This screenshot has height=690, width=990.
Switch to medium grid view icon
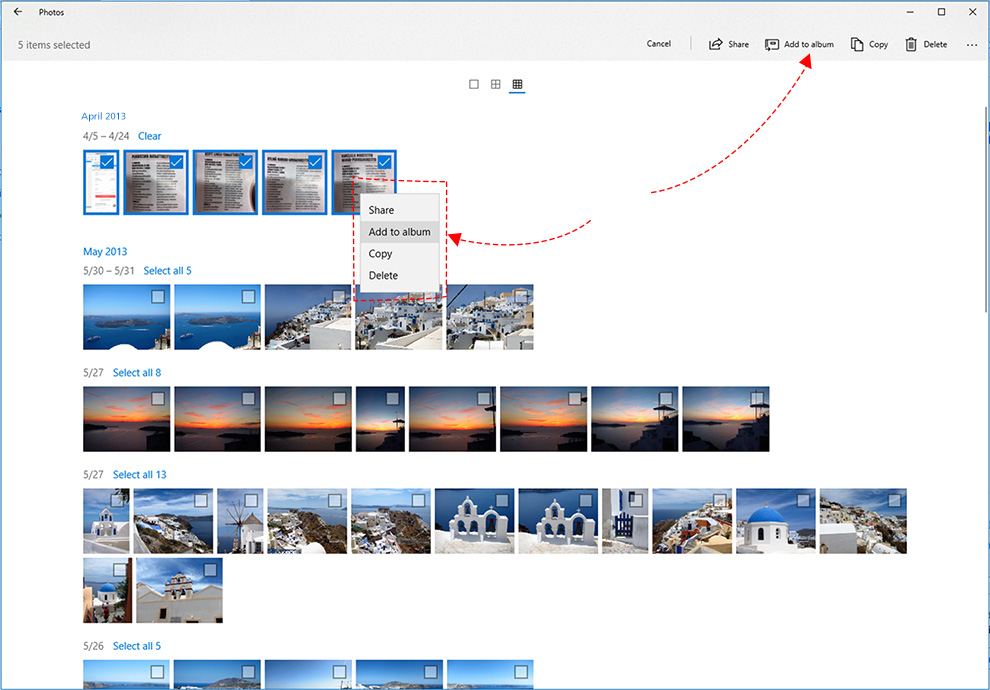496,84
